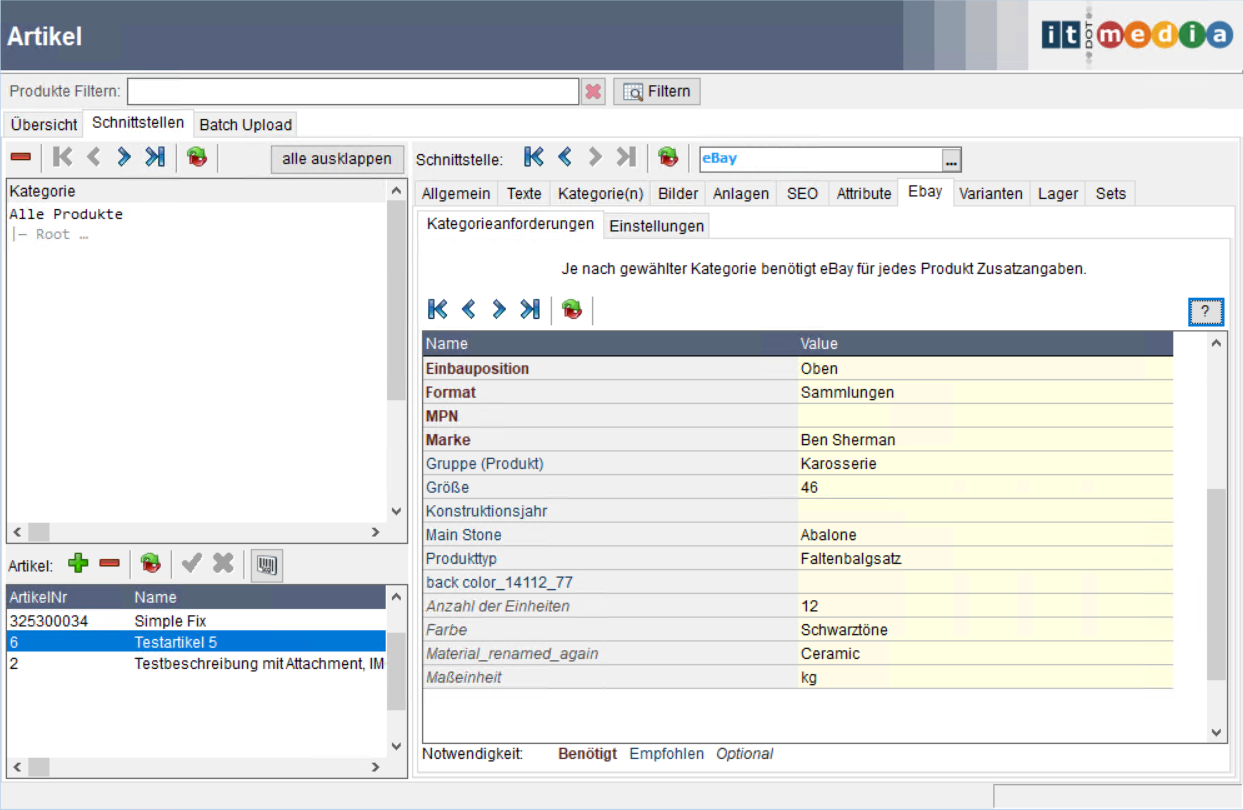Click the requirements table vertical scrollbar thumb
The height and width of the screenshot is (810, 1244).
[x=1216, y=584]
